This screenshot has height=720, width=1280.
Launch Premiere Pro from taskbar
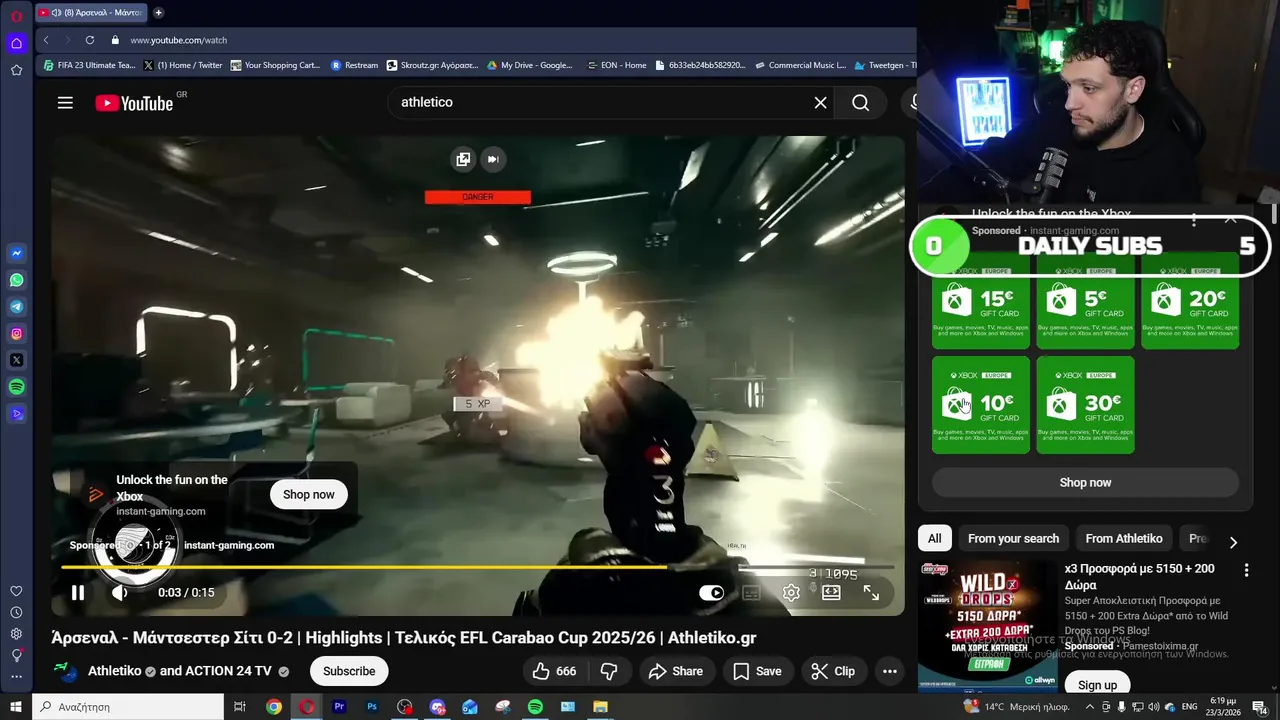pos(339,707)
